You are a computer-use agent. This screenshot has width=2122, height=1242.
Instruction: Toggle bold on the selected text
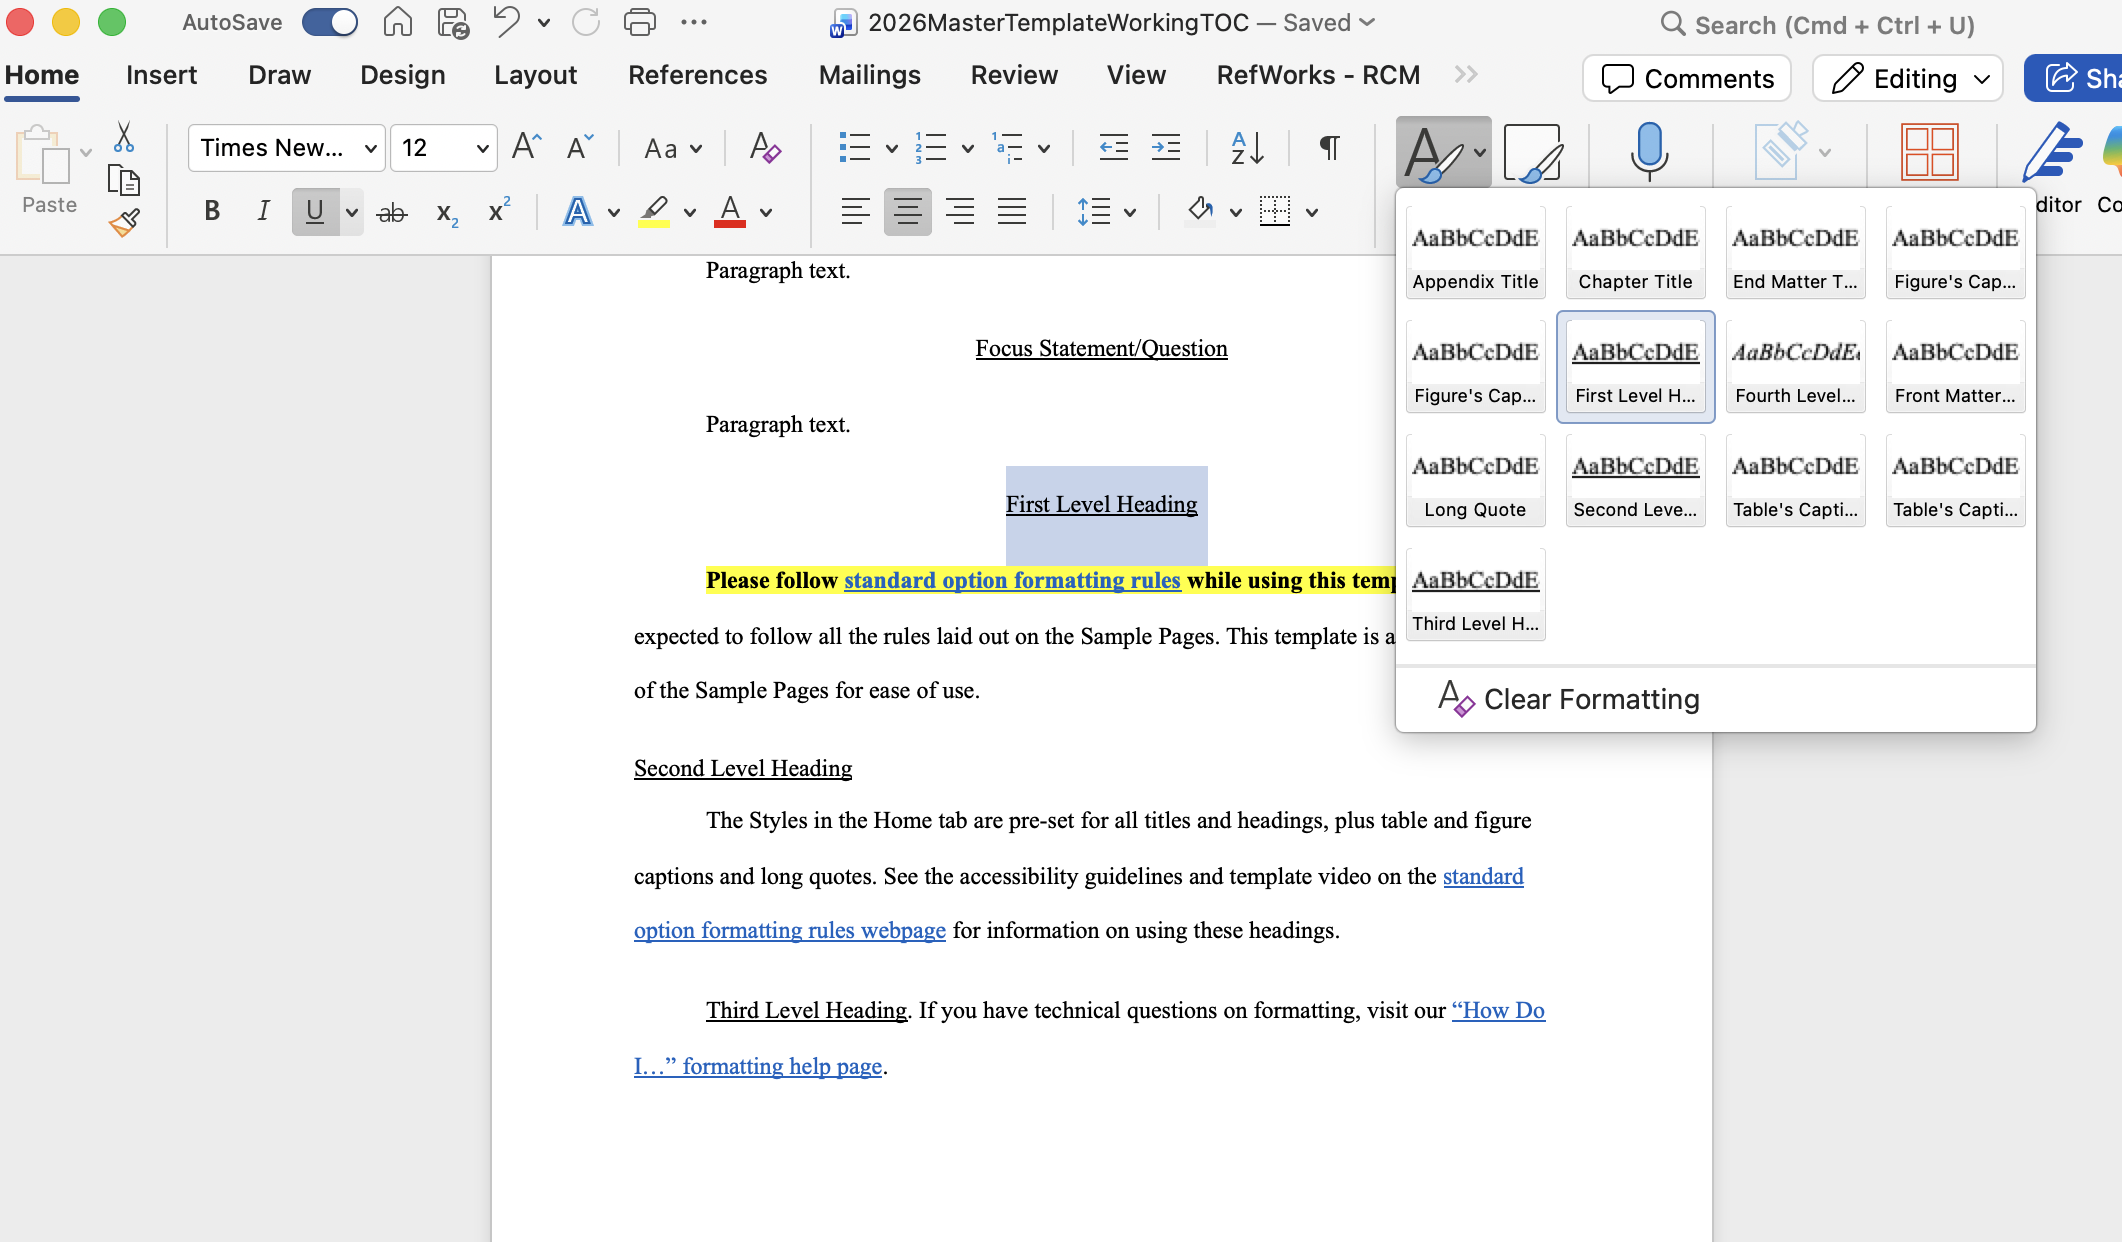[211, 211]
